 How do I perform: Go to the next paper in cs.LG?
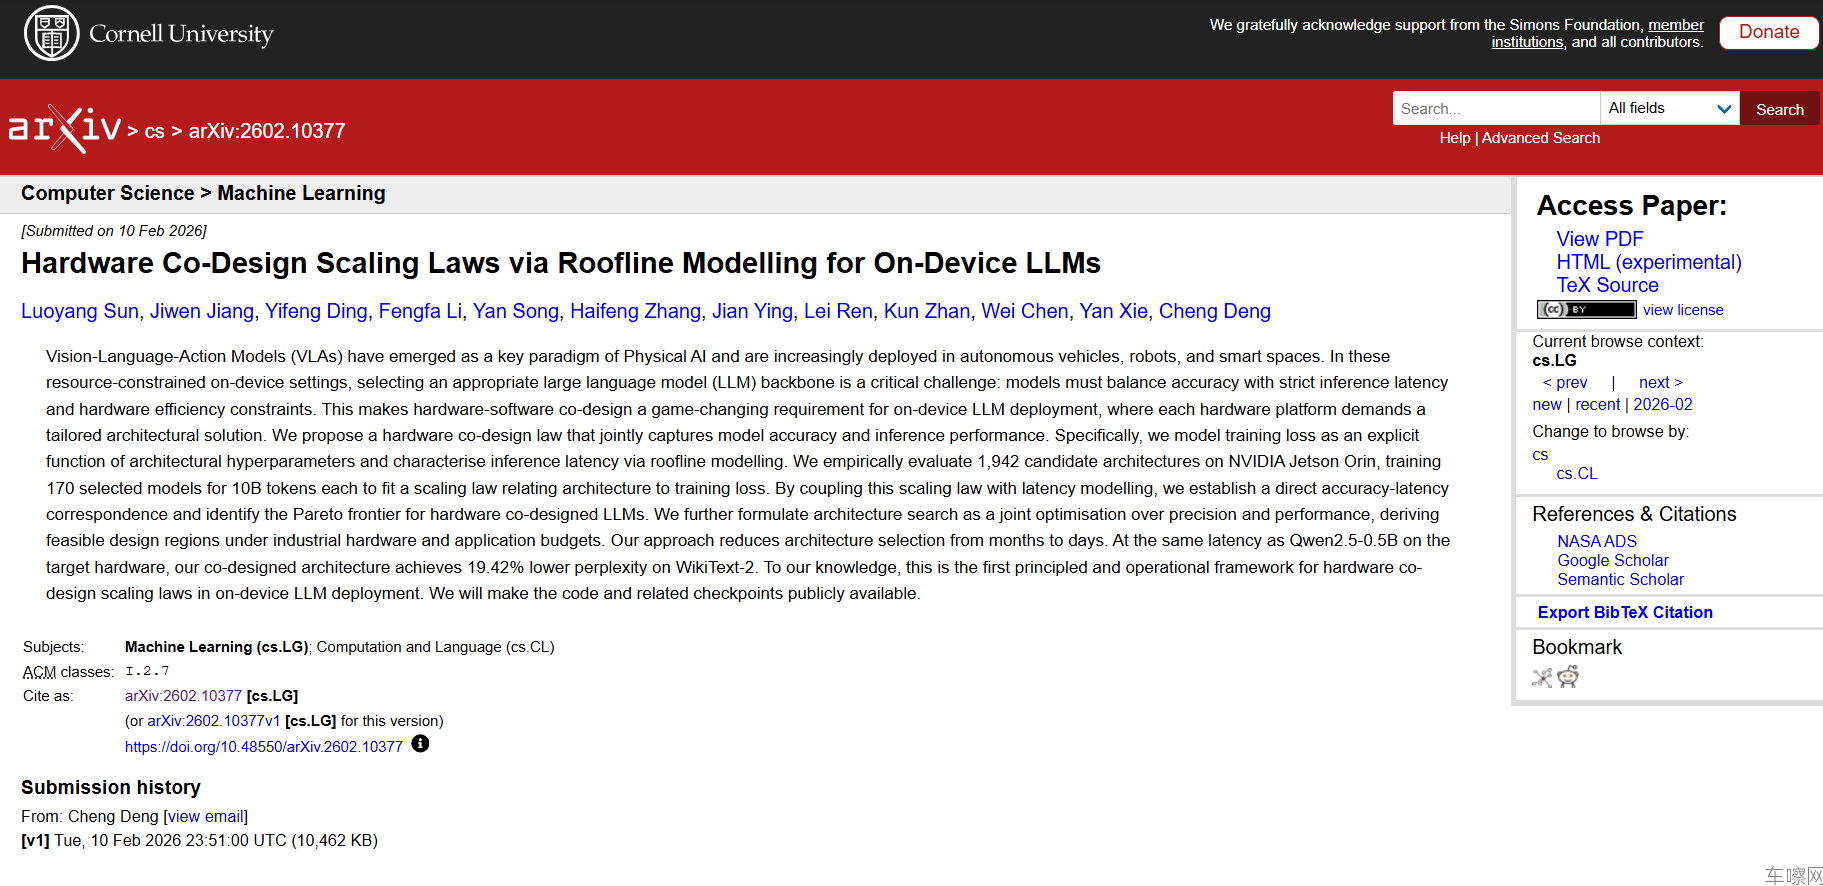click(1660, 382)
